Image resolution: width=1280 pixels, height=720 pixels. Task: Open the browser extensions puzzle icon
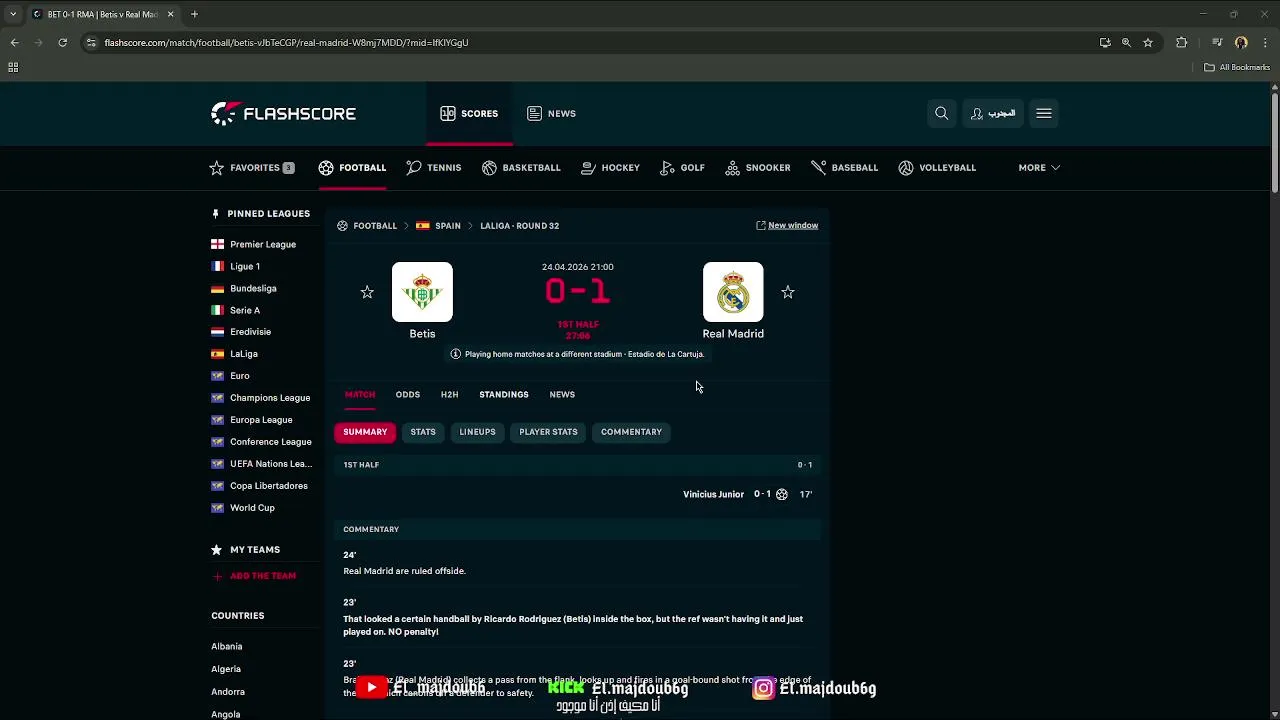point(1182,42)
